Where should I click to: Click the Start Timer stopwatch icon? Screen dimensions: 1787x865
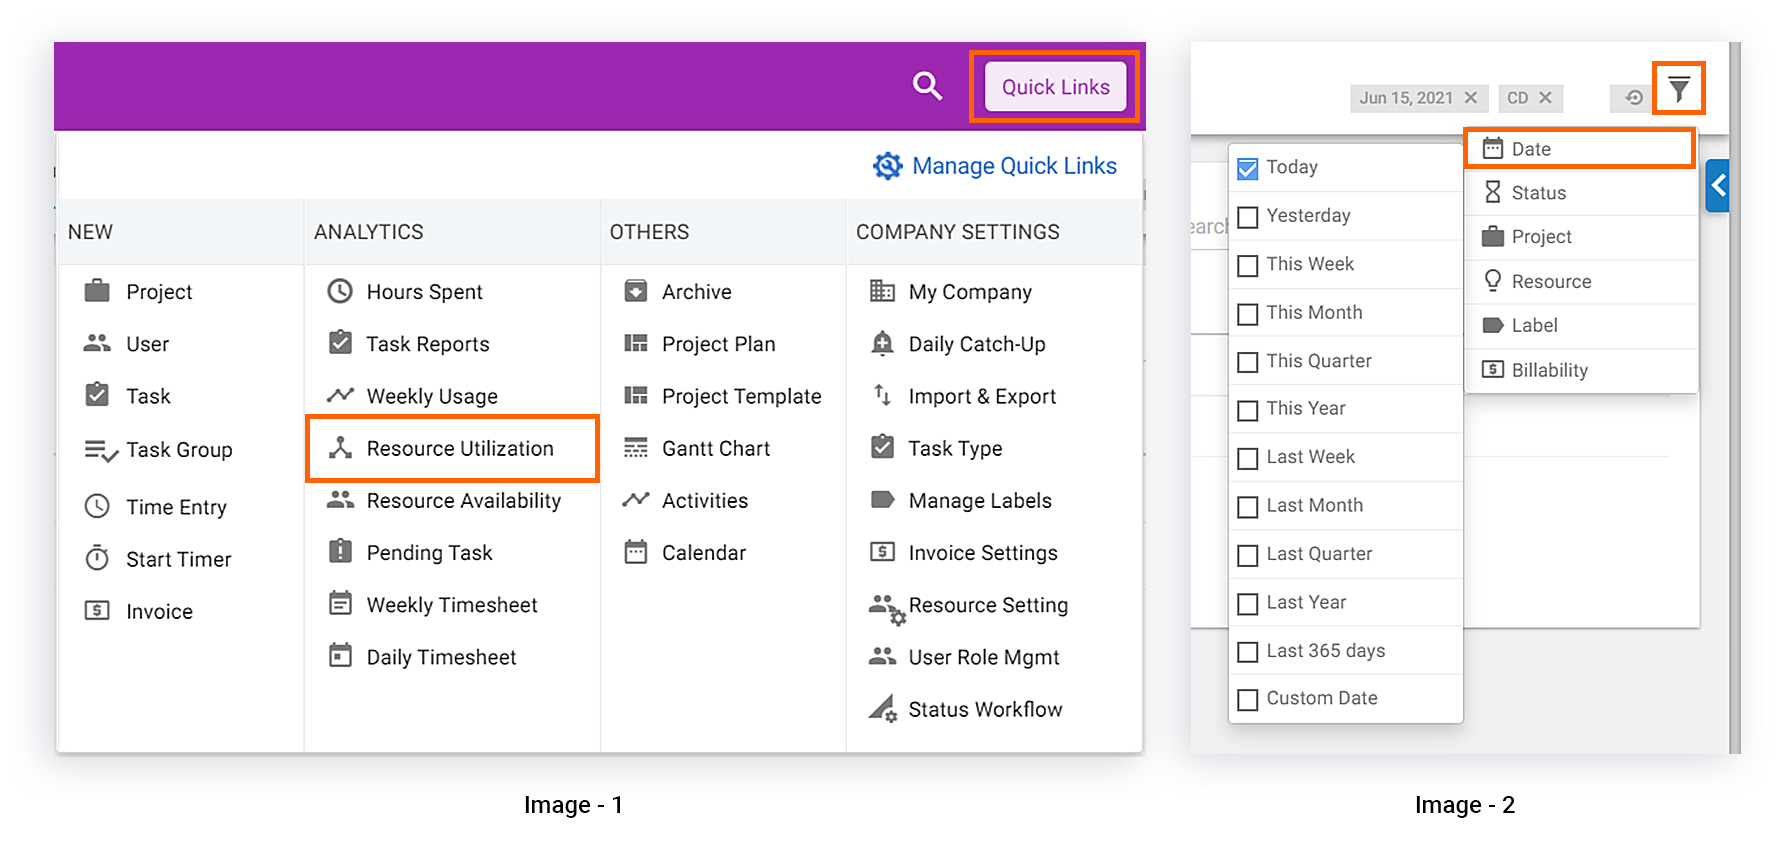point(97,557)
